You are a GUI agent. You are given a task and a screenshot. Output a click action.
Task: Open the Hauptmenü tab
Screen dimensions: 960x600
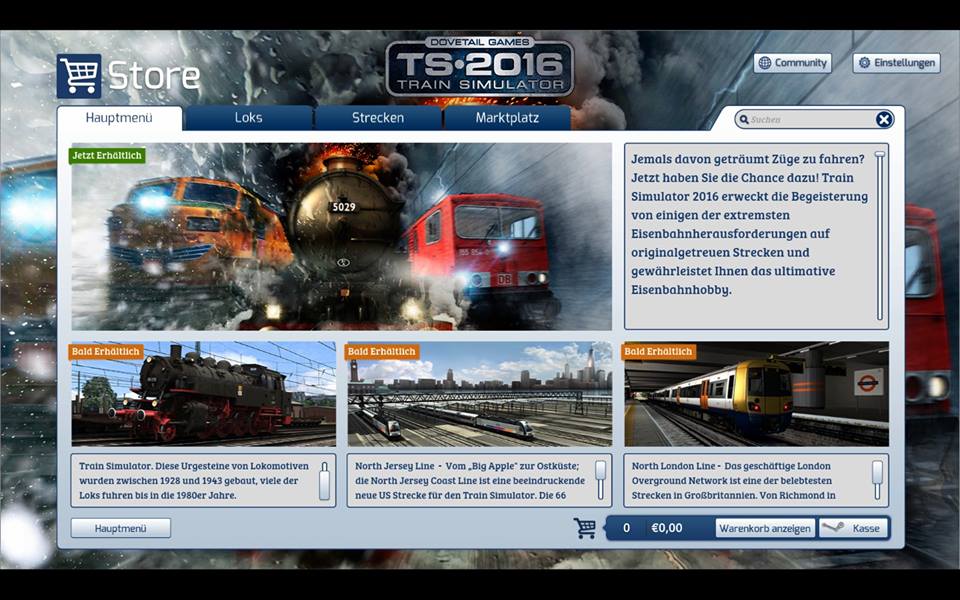119,118
